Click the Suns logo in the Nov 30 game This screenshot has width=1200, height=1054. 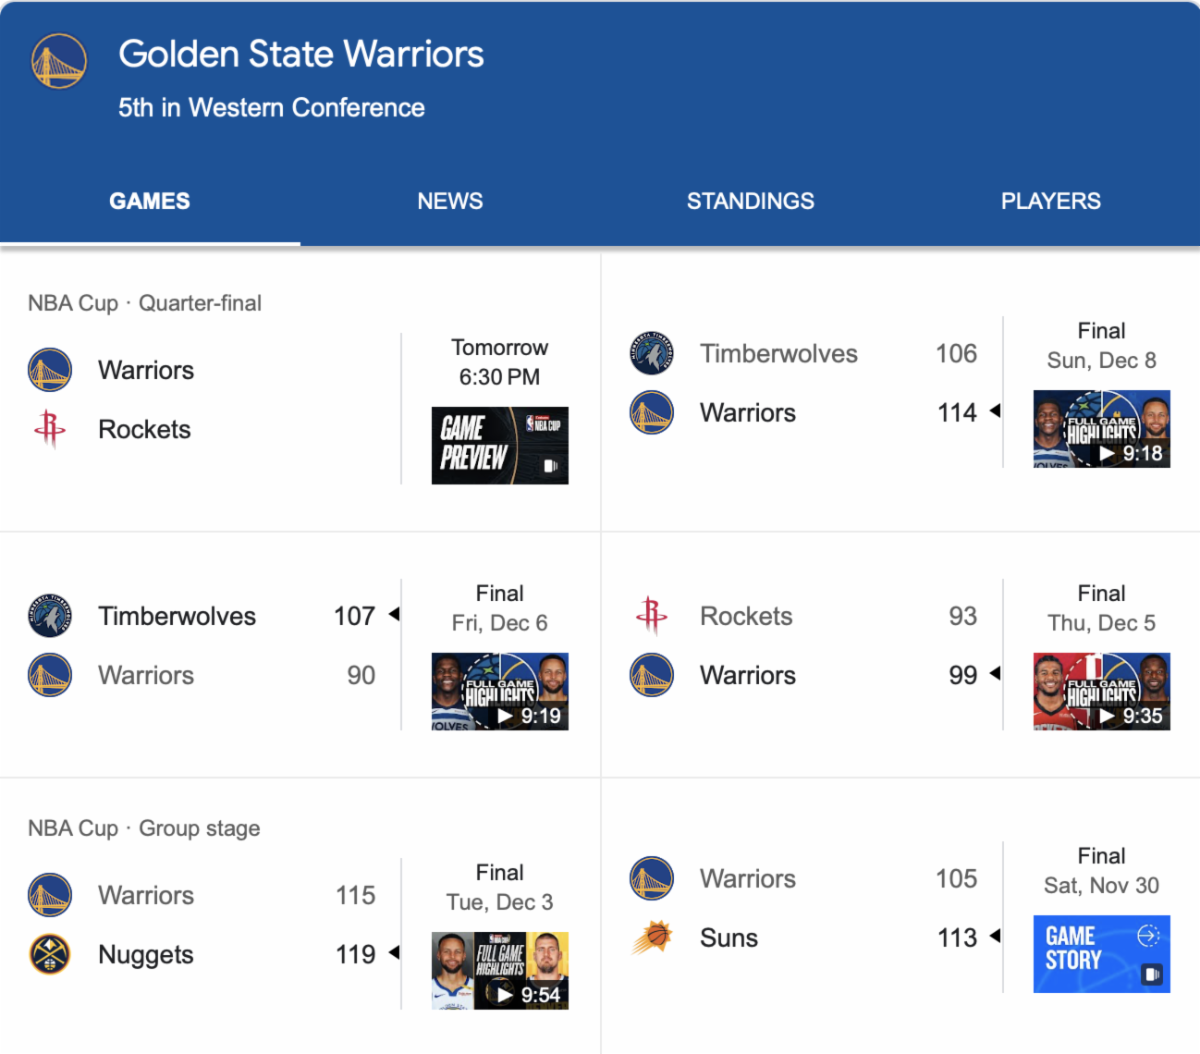(x=652, y=938)
